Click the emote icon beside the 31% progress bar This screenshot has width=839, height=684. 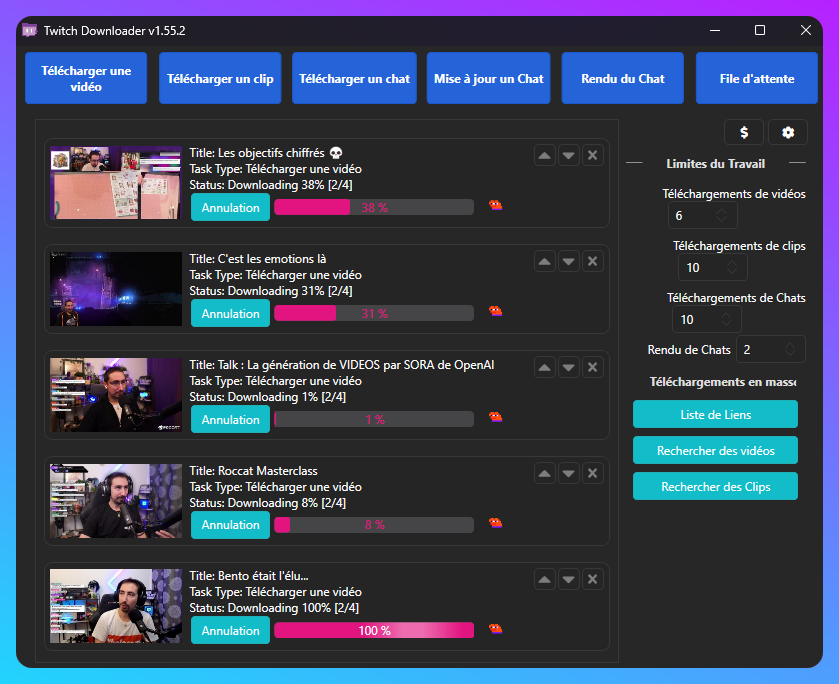(x=495, y=311)
